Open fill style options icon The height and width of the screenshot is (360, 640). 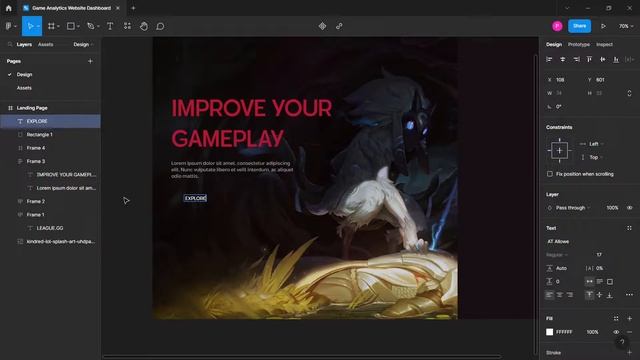pyautogui.click(x=616, y=318)
